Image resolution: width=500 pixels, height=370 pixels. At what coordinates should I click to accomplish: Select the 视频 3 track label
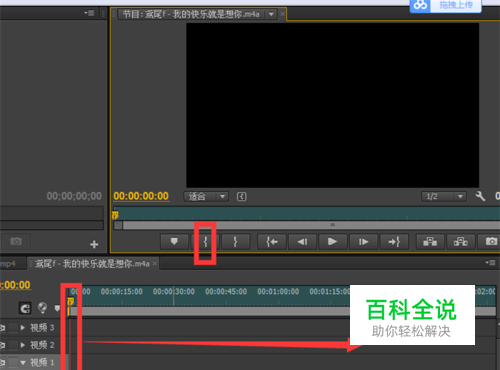coord(42,328)
